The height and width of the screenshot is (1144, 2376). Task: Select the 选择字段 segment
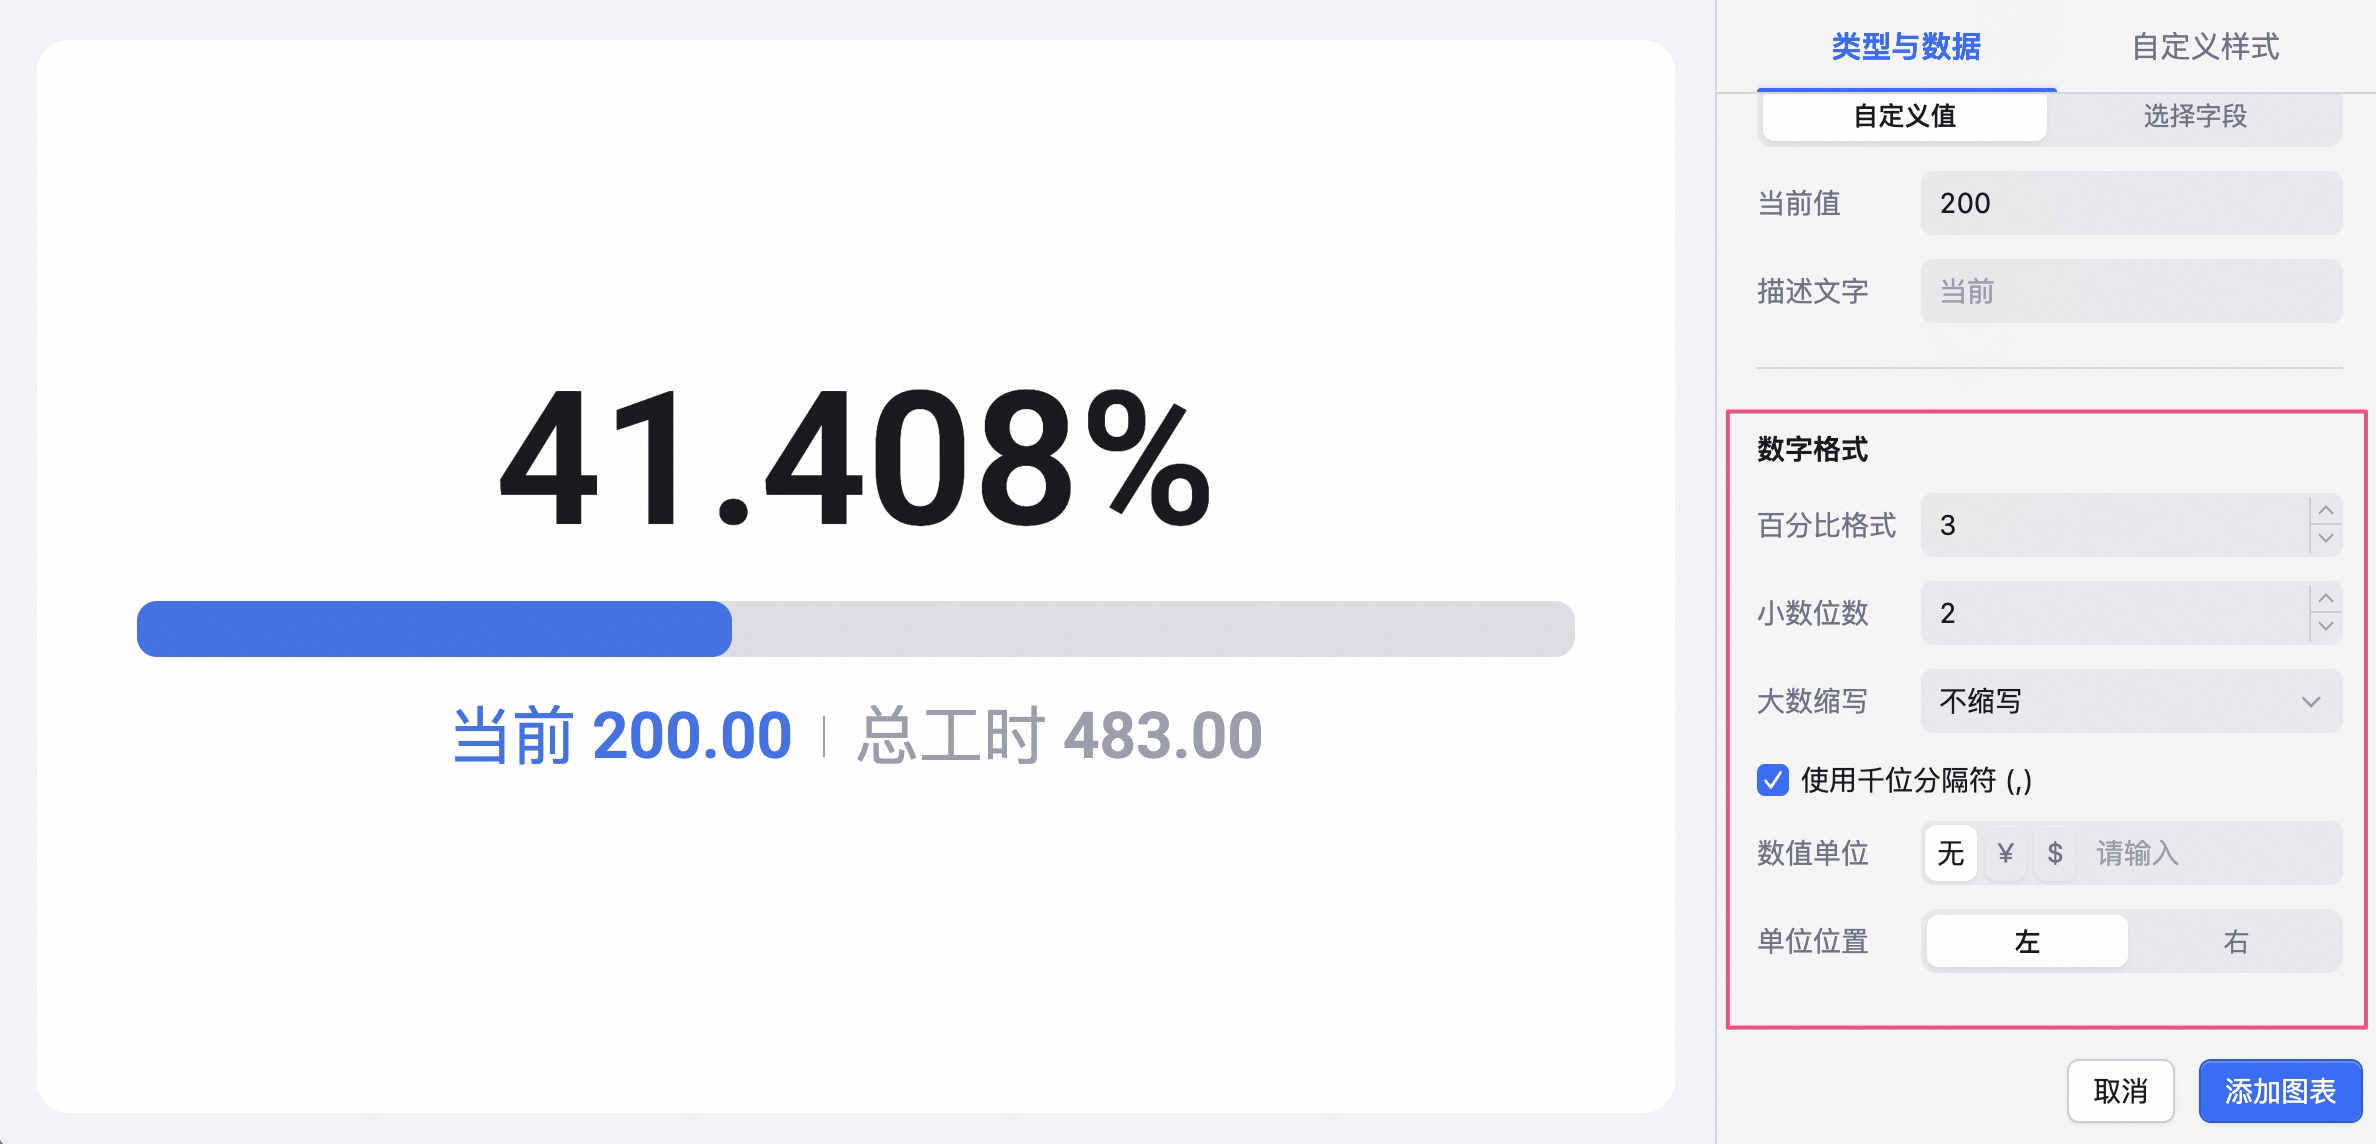(2195, 116)
